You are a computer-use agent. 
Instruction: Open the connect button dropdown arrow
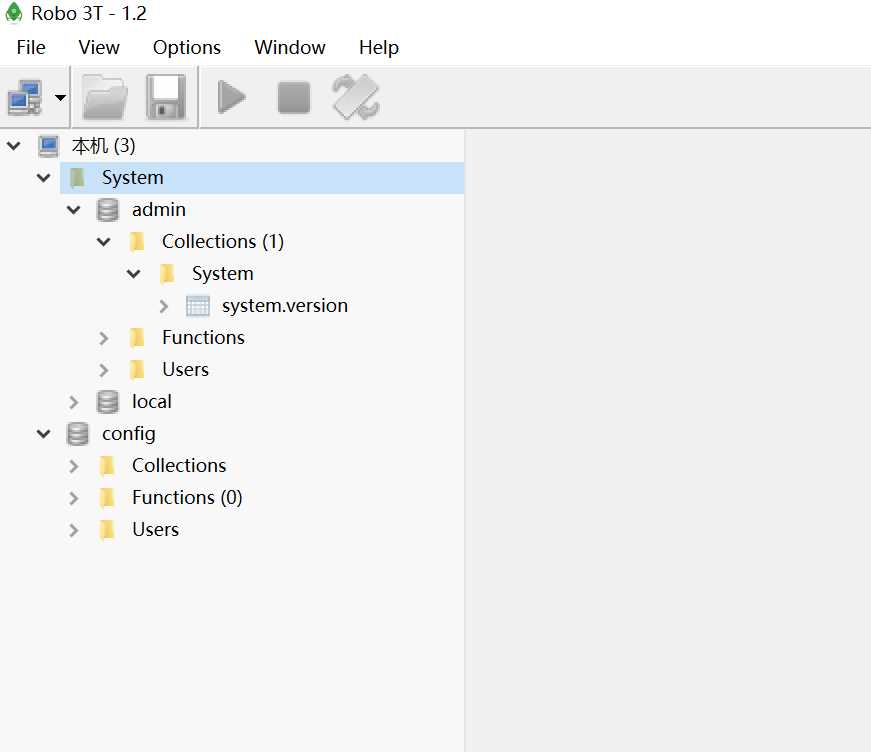(x=61, y=98)
